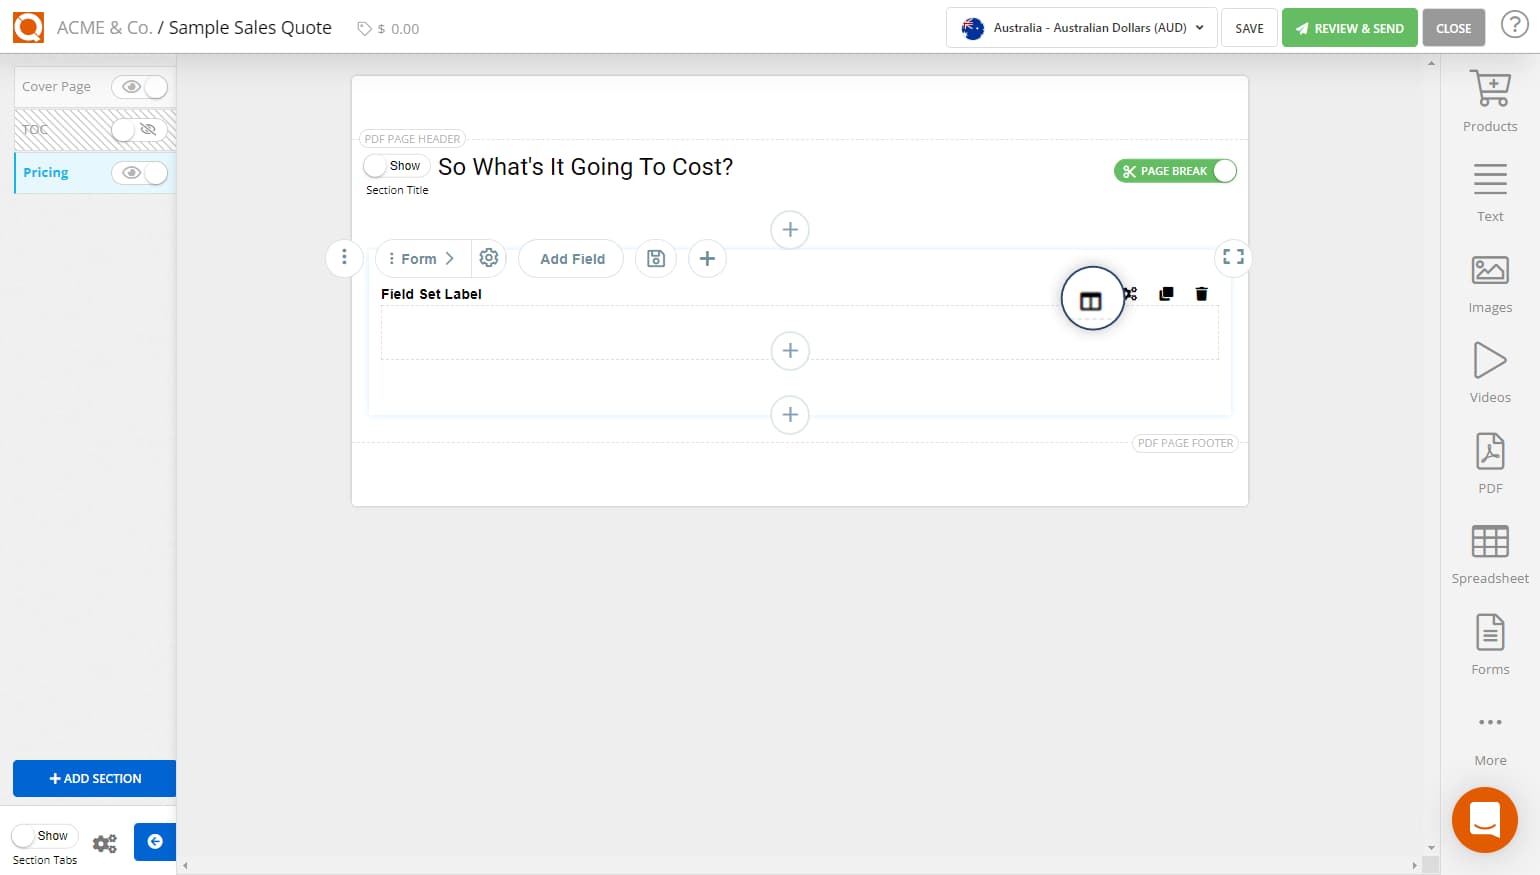Select the Pricing section in the sidebar

pyautogui.click(x=45, y=172)
